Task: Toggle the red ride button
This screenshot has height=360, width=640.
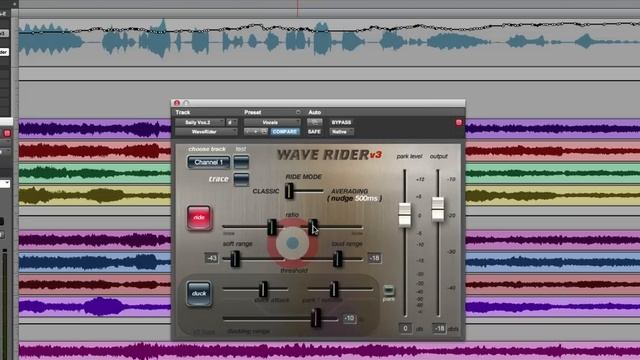Action: [x=199, y=218]
